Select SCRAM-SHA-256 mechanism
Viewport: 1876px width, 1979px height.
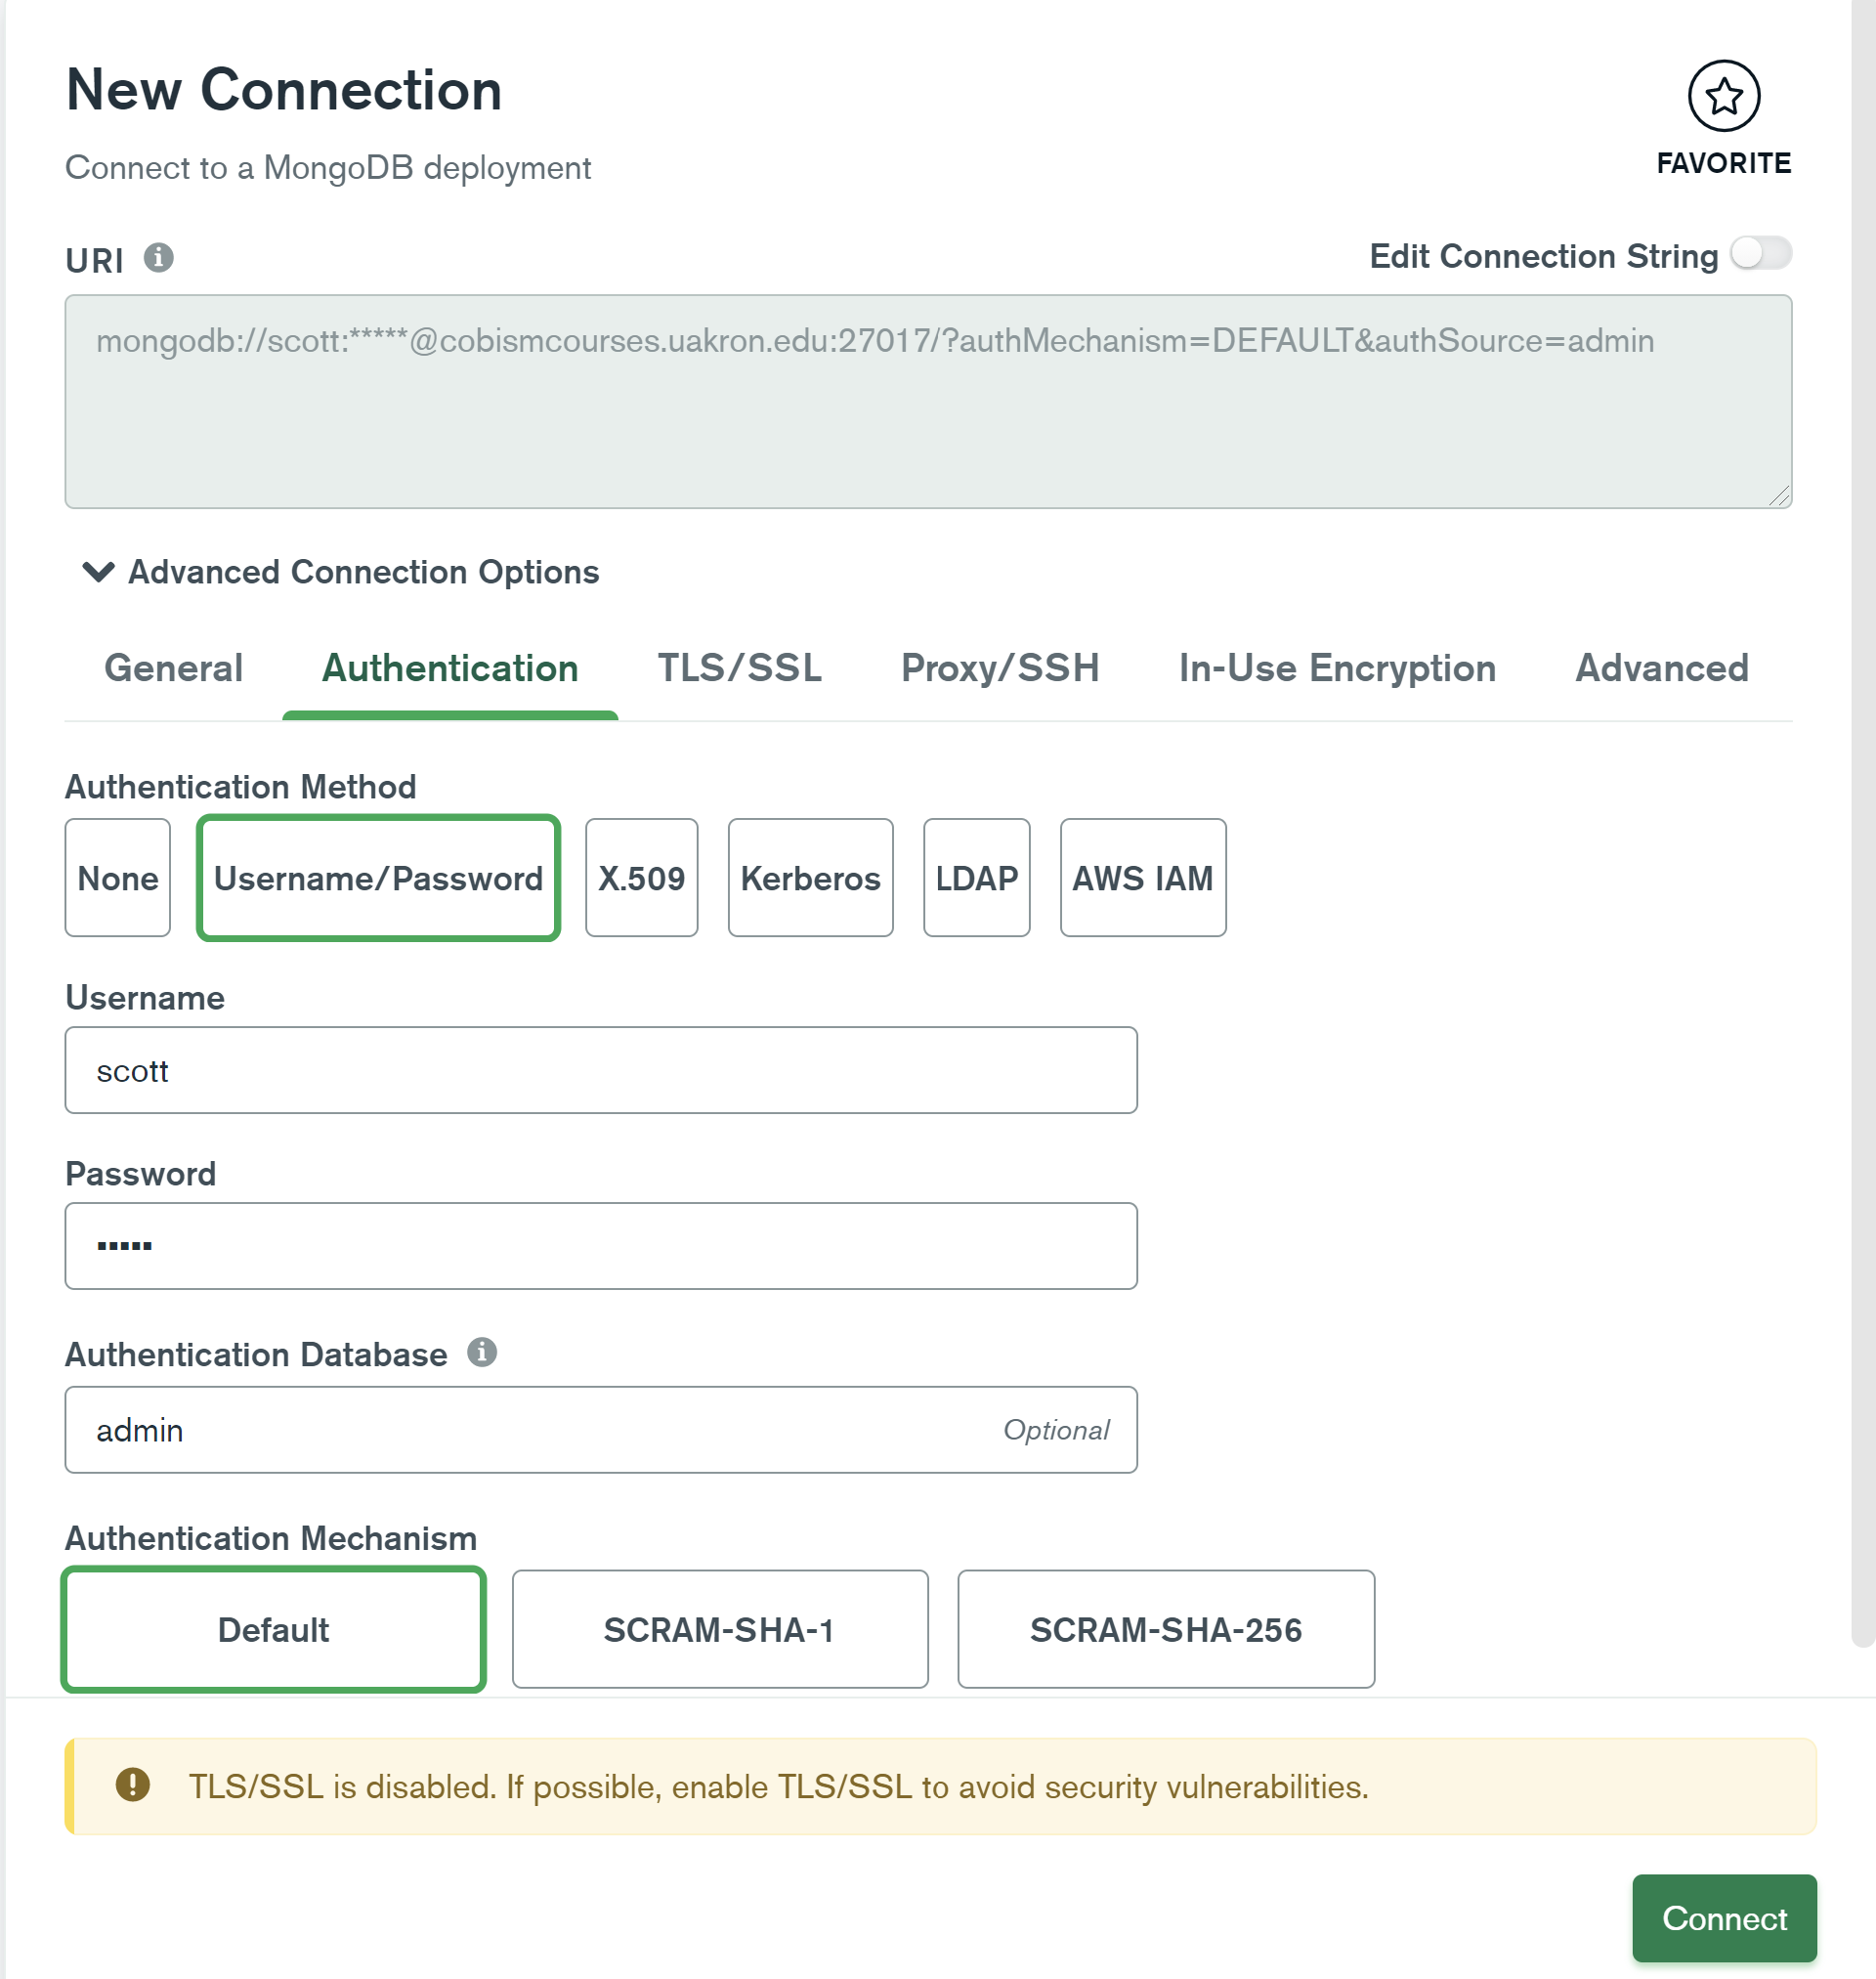(1165, 1629)
